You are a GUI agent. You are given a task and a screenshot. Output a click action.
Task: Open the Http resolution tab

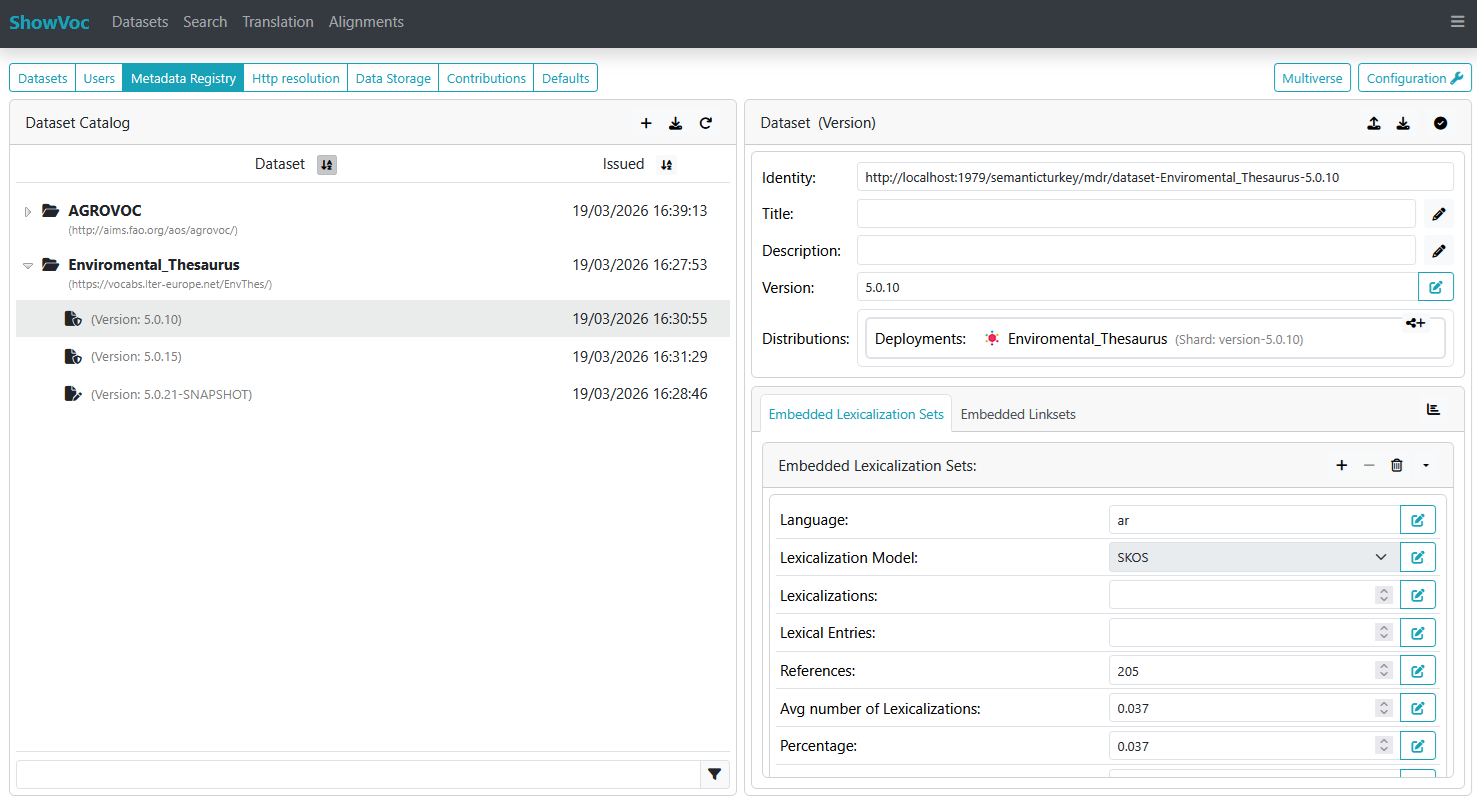coord(296,78)
